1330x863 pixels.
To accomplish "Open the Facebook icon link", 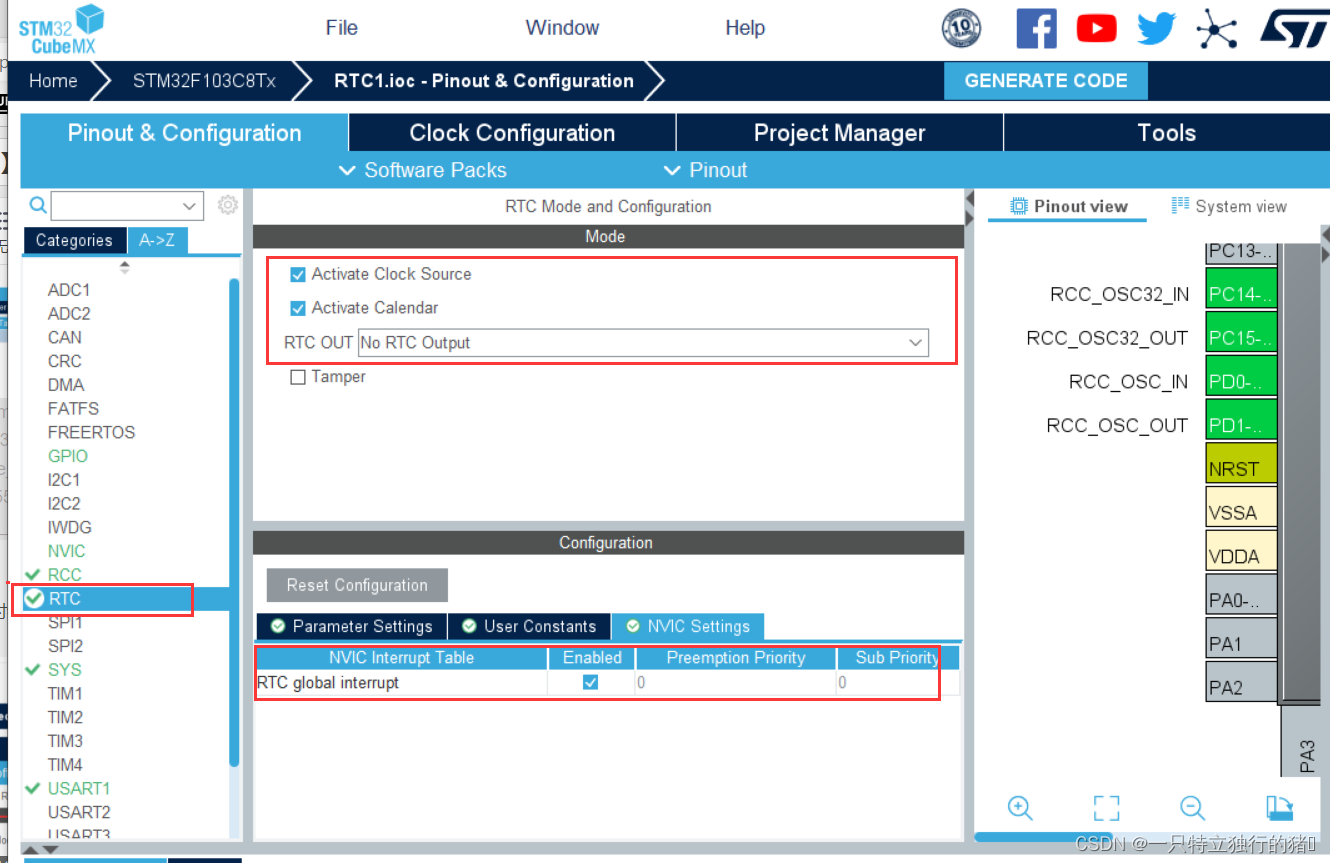I will tap(1036, 28).
